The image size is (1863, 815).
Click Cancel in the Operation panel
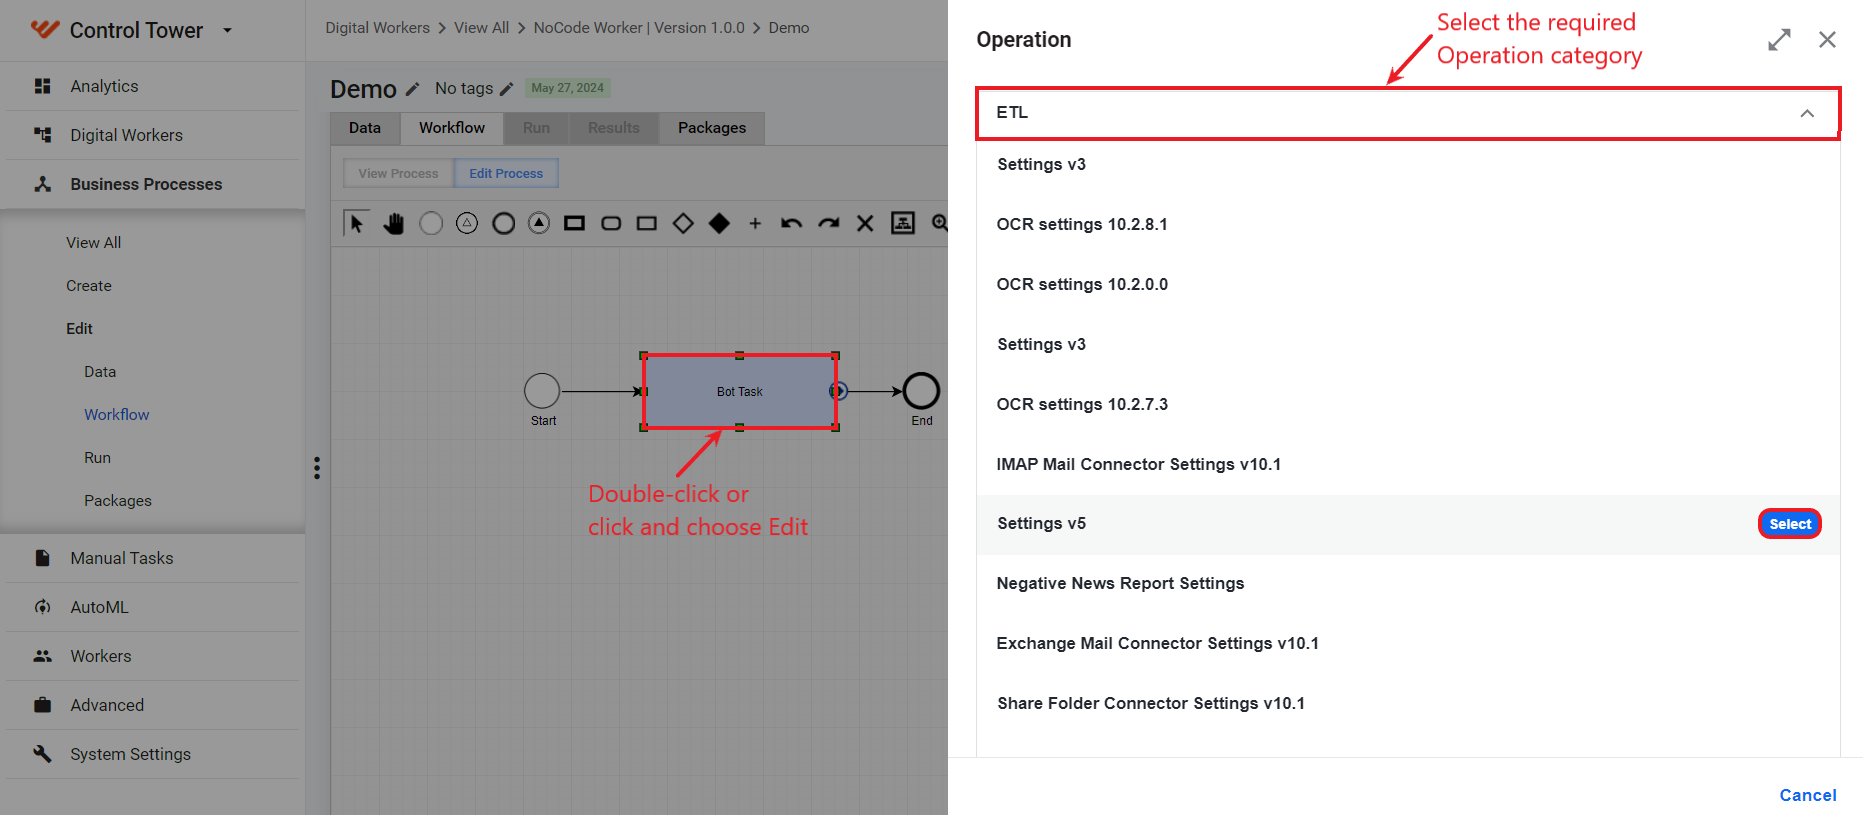[x=1808, y=795]
